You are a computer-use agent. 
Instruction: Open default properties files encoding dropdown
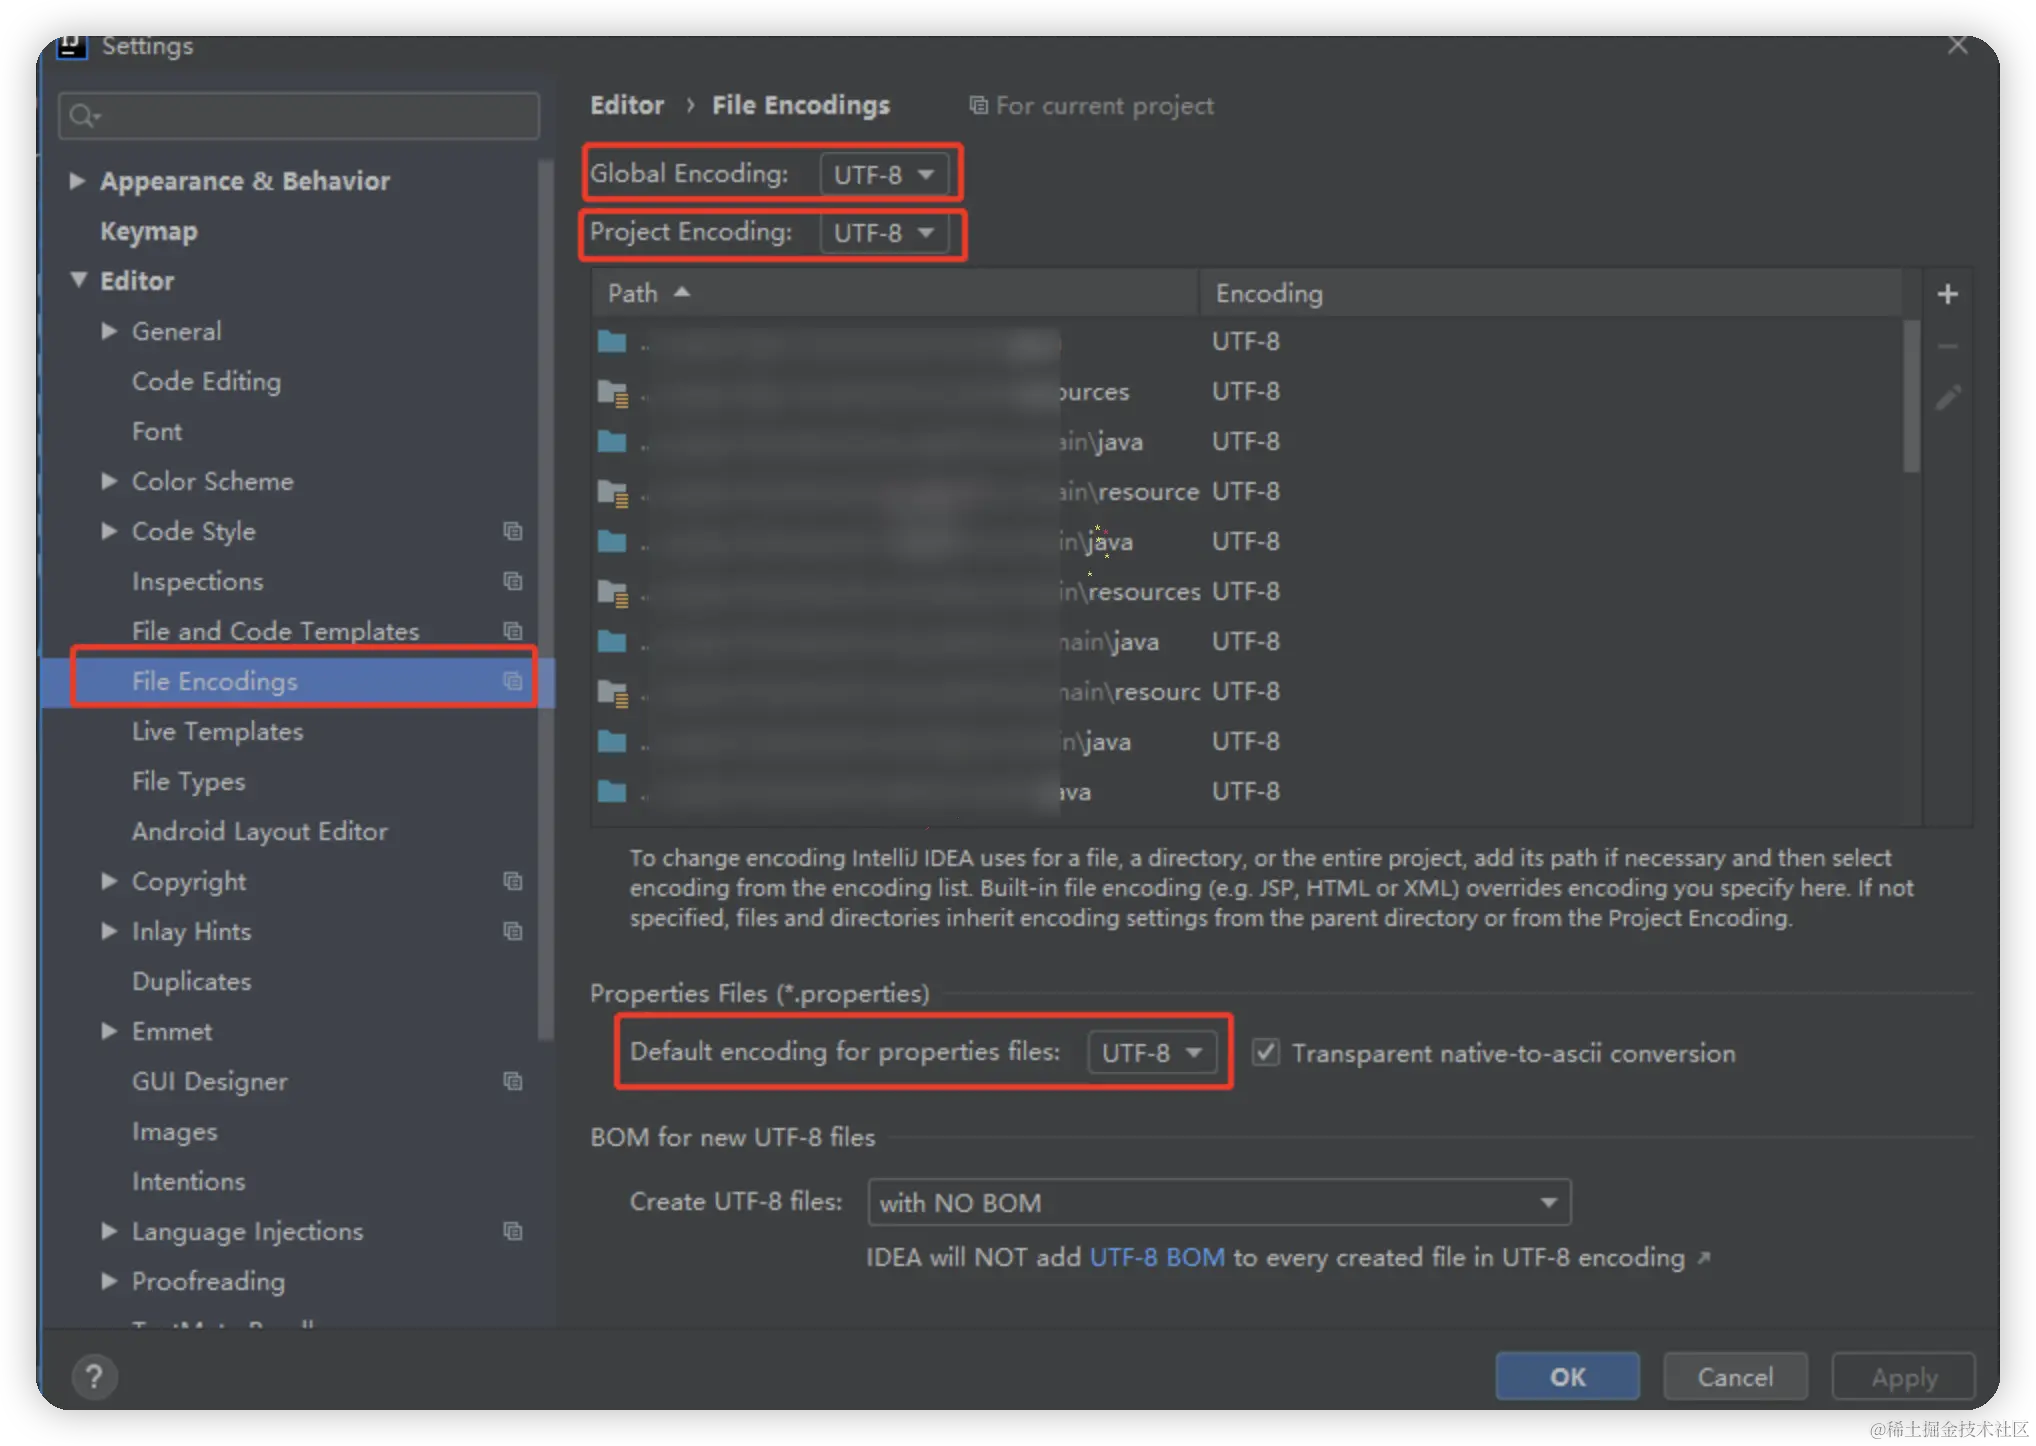[1152, 1052]
